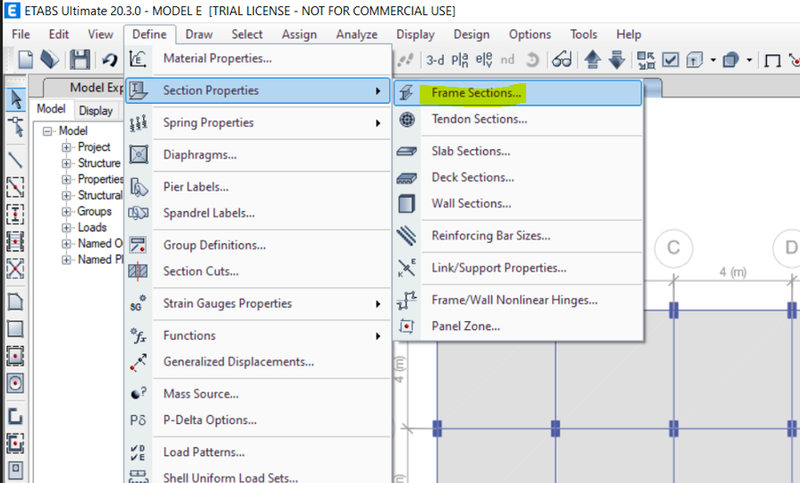Switch to the Display tab in explorer

95,110
